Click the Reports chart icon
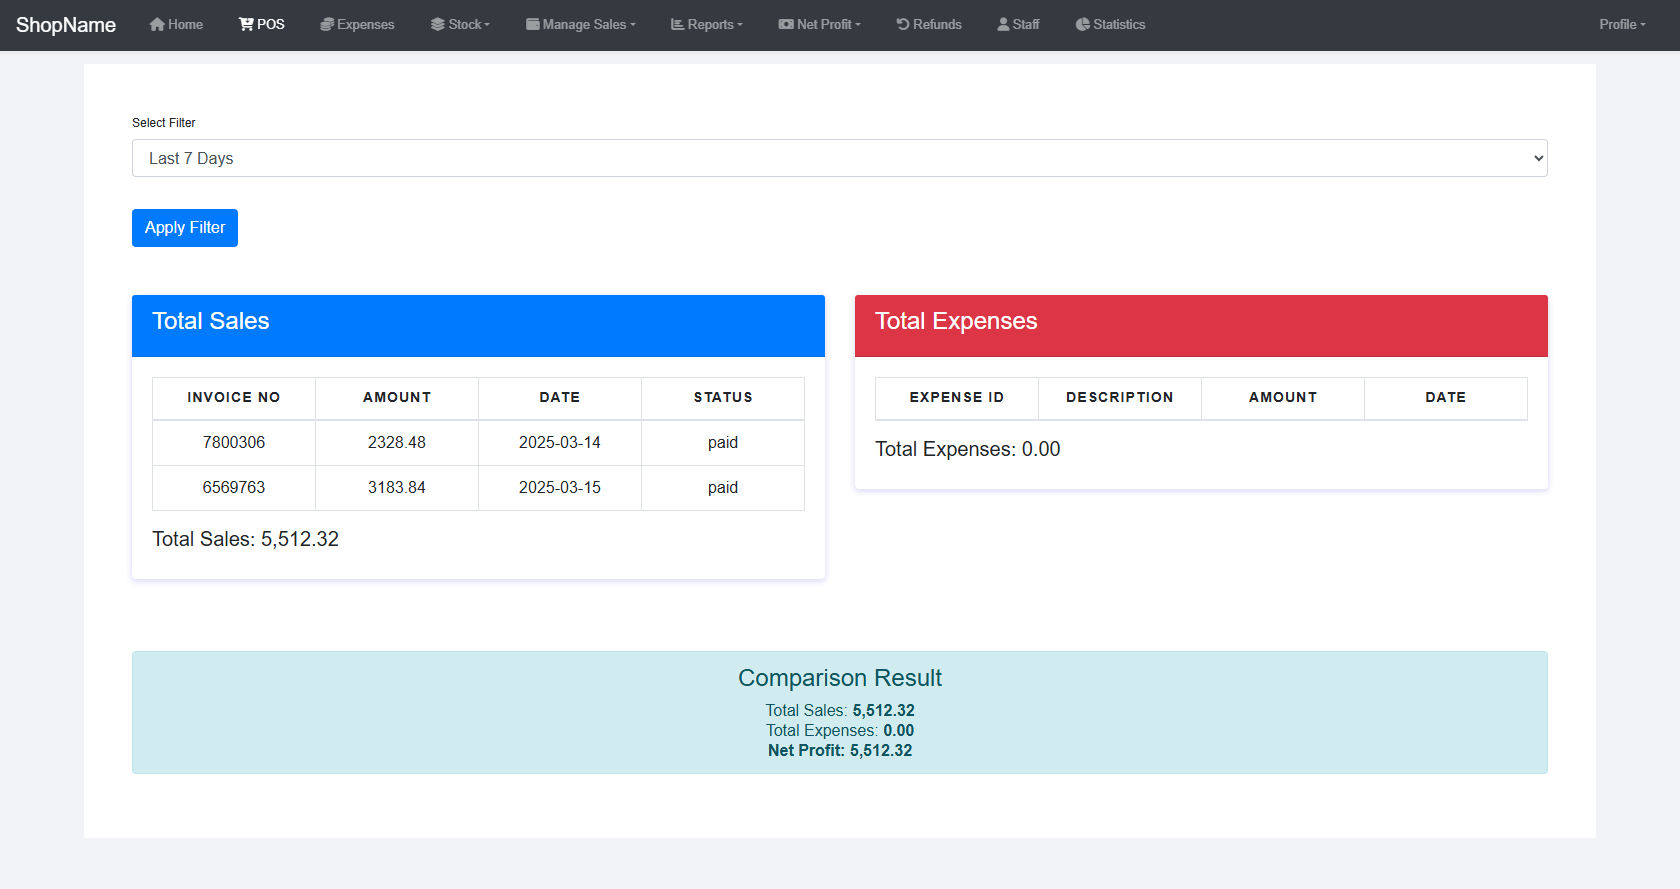This screenshot has height=889, width=1680. pos(677,24)
